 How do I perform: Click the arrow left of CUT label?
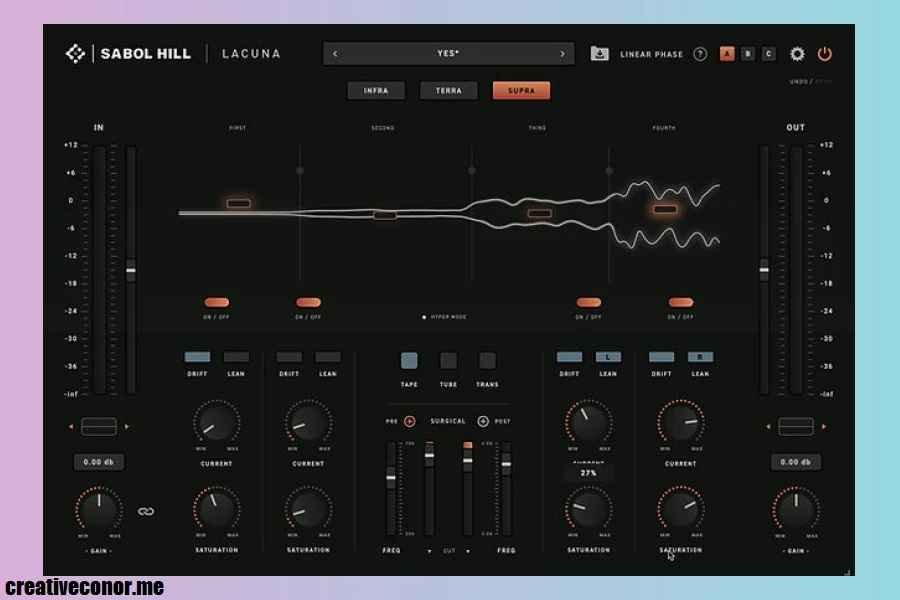pos(429,551)
